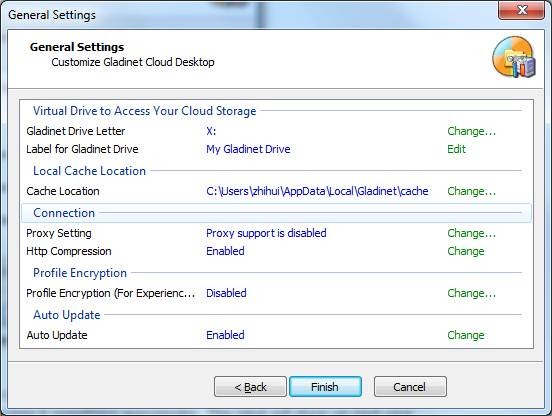Change Http Compression setting

pyautogui.click(x=466, y=251)
